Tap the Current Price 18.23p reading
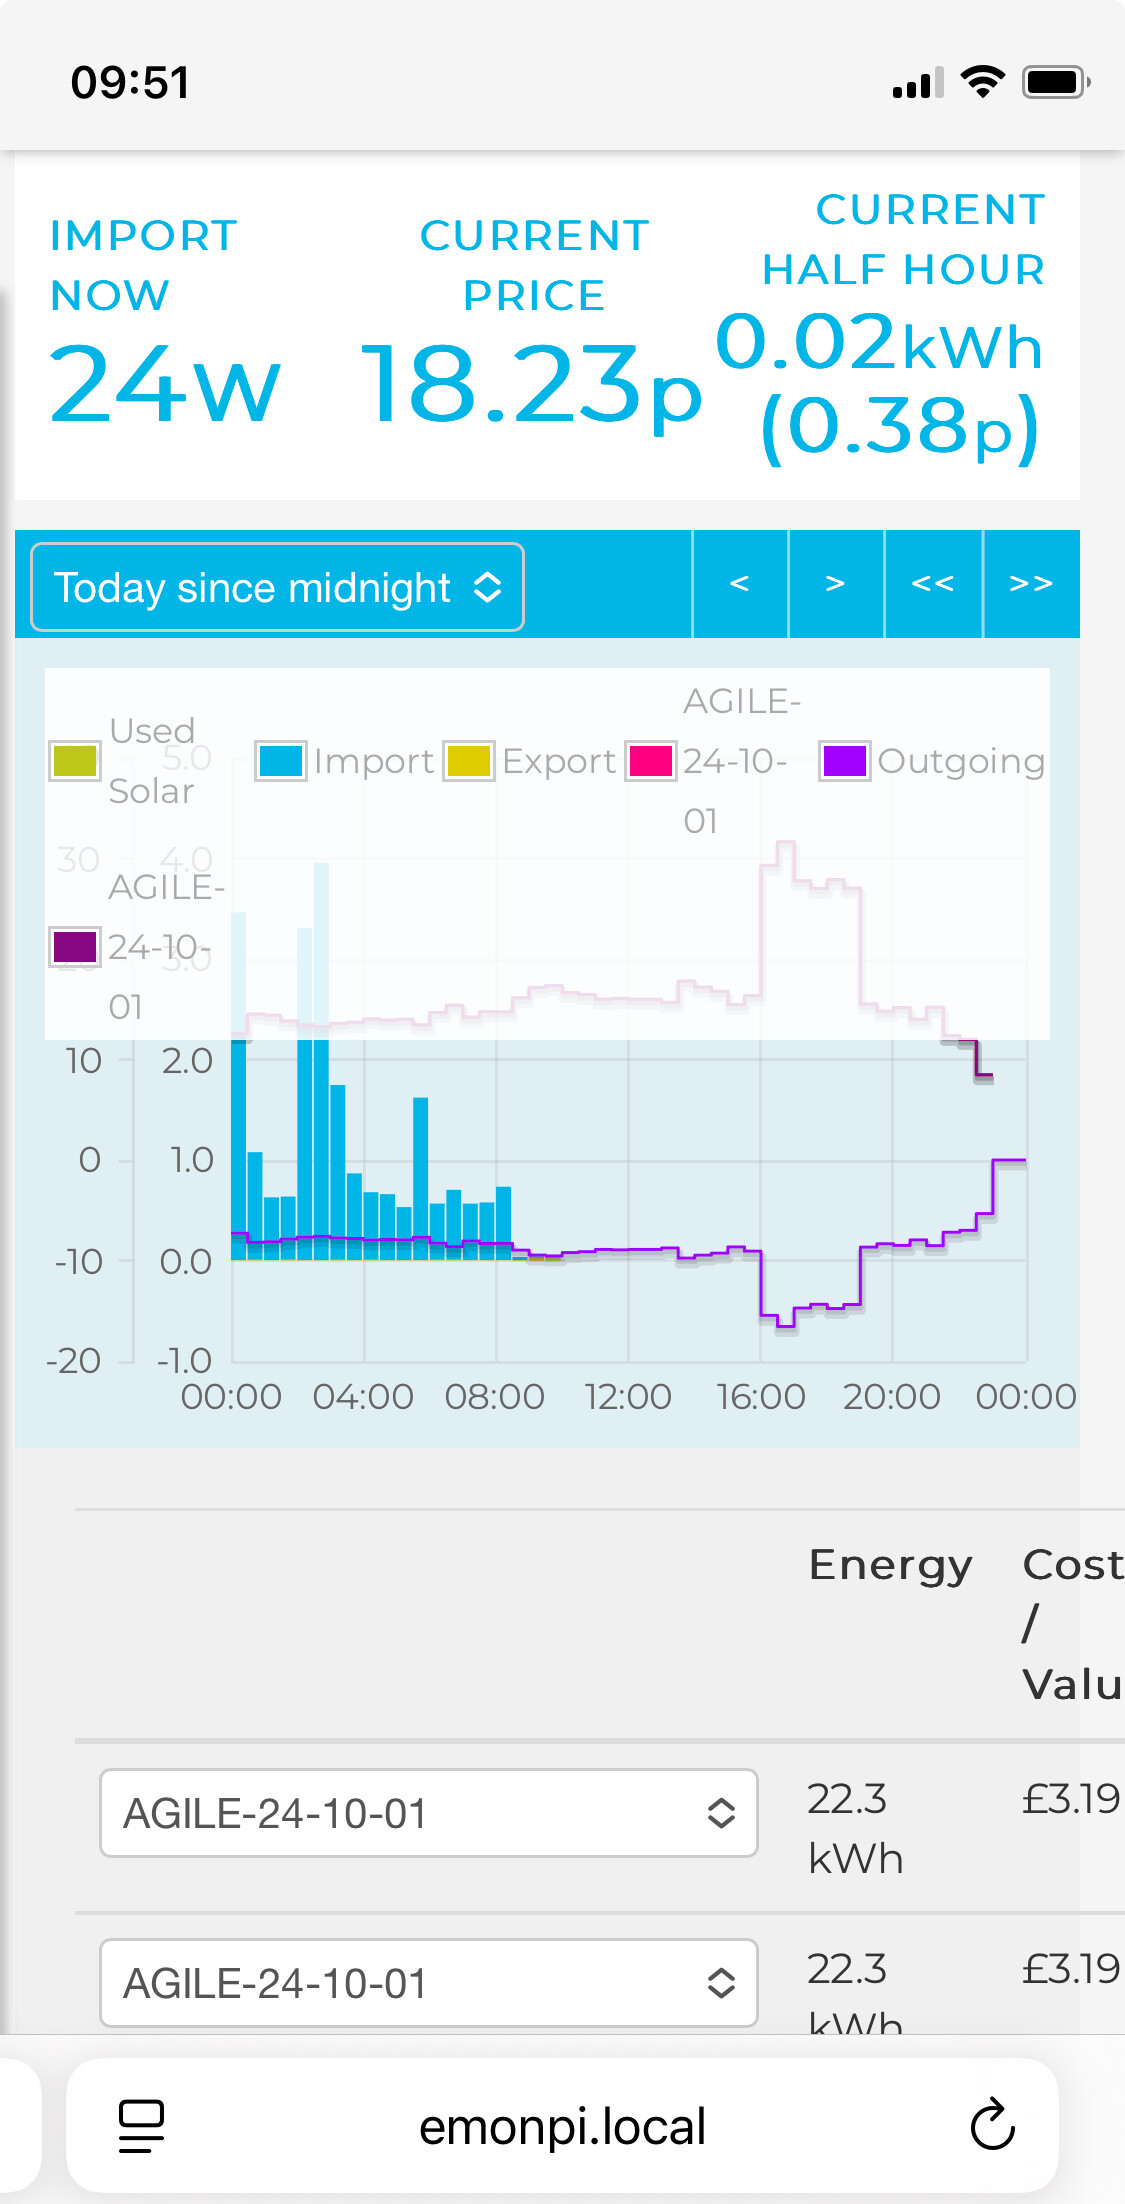 pyautogui.click(x=532, y=385)
